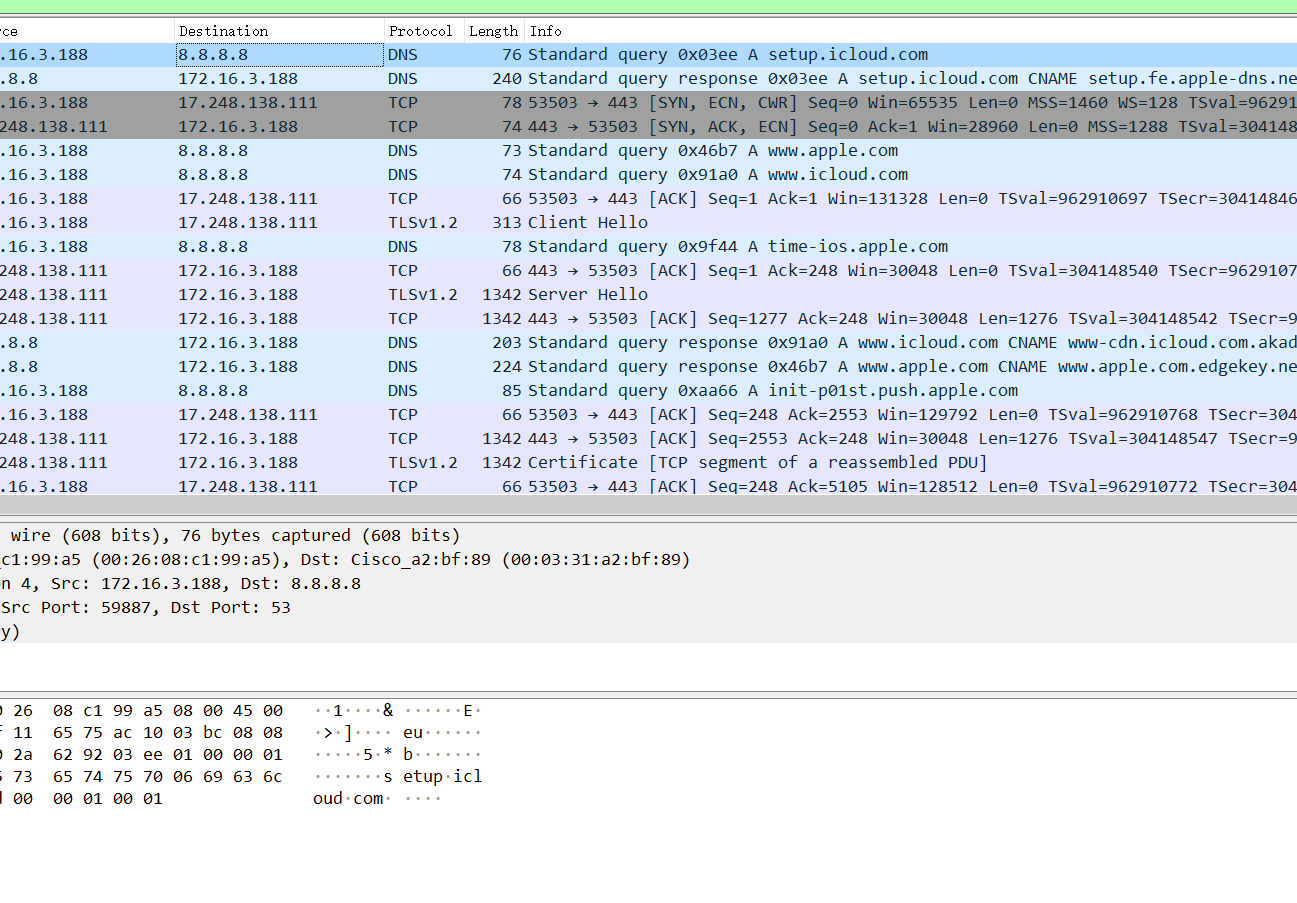This screenshot has height=903, width=1297.
Task: Sort packets by Protocol column header
Action: click(424, 31)
